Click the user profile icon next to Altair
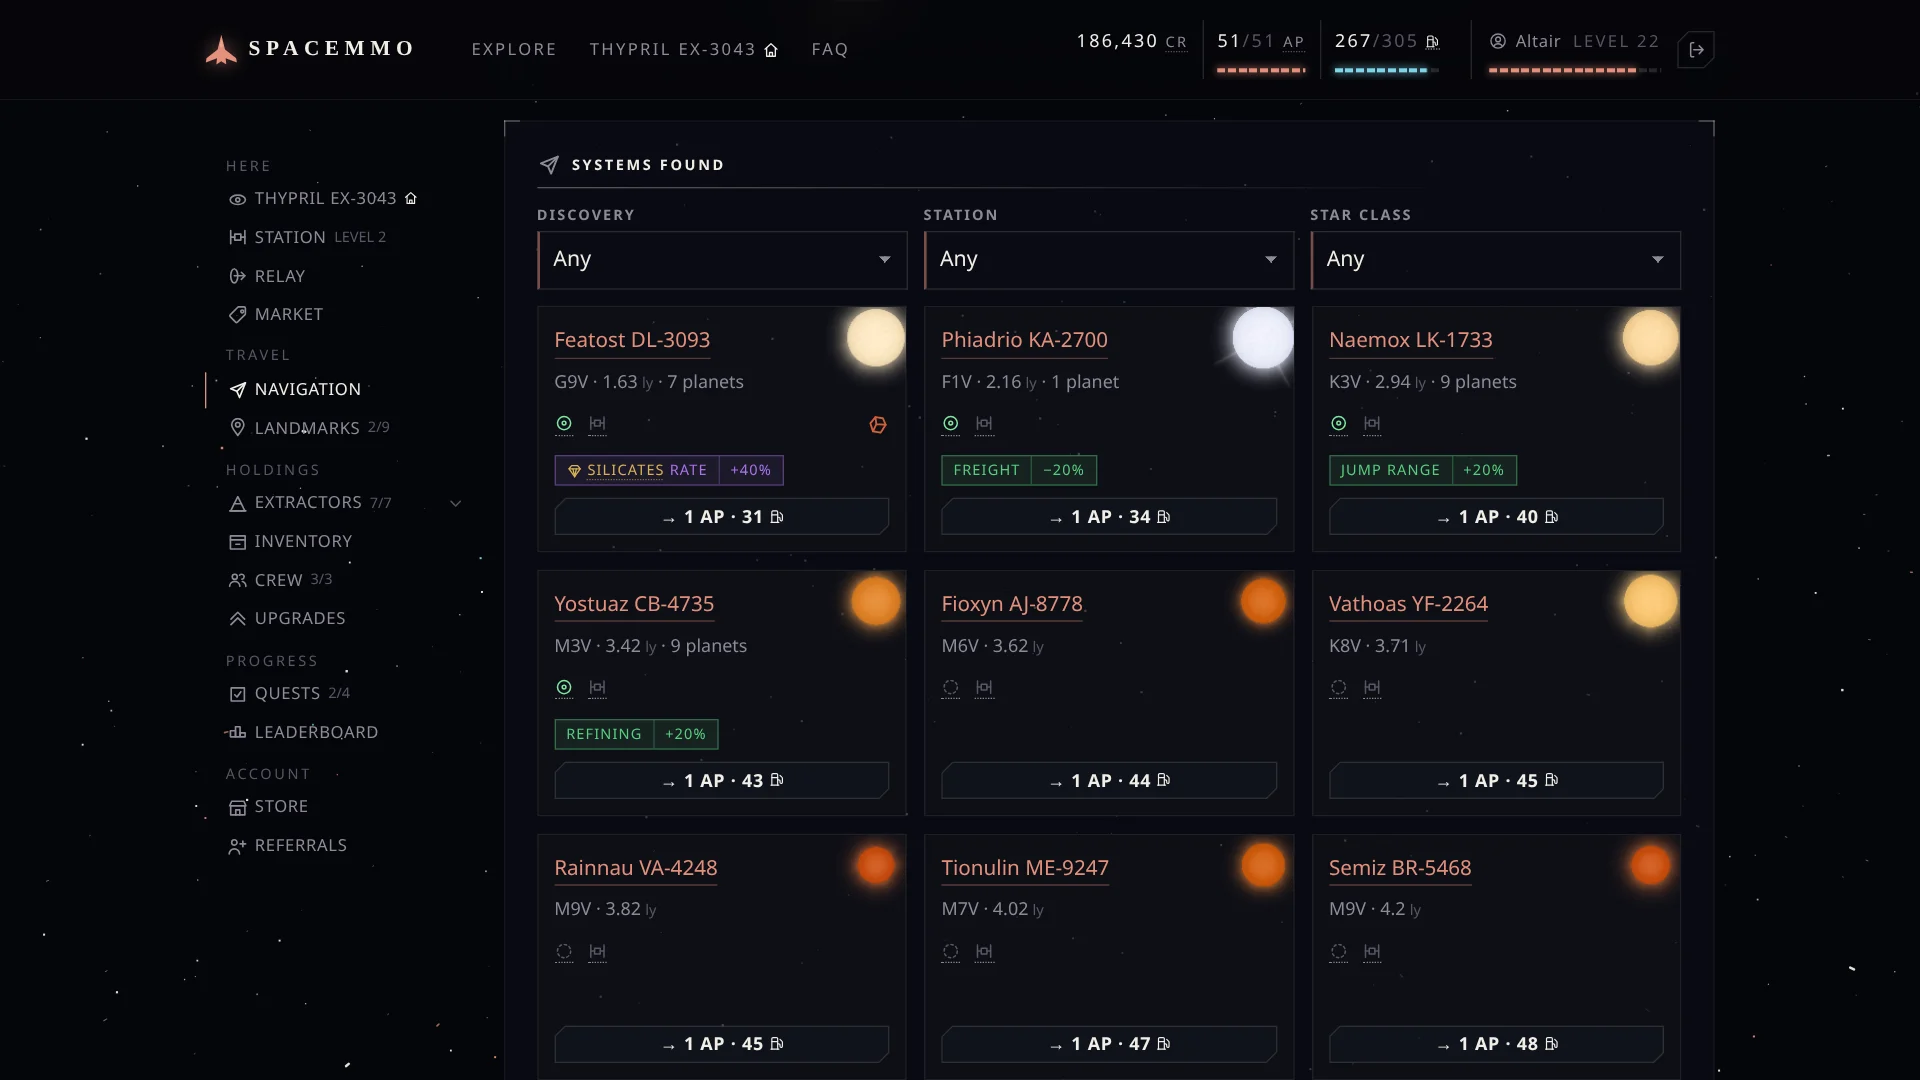 pyautogui.click(x=1498, y=42)
